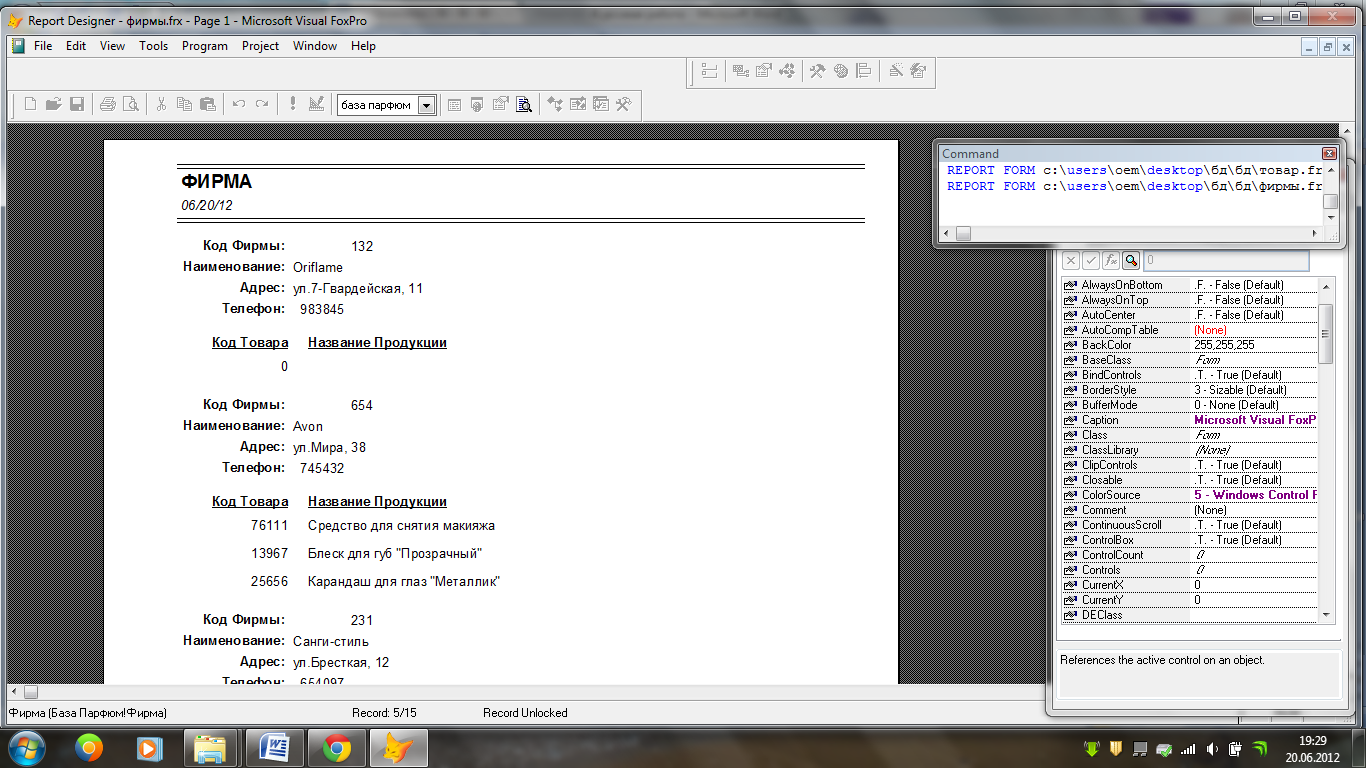Click the Save floppy disk icon
1366x768 pixels.
pyautogui.click(x=76, y=104)
